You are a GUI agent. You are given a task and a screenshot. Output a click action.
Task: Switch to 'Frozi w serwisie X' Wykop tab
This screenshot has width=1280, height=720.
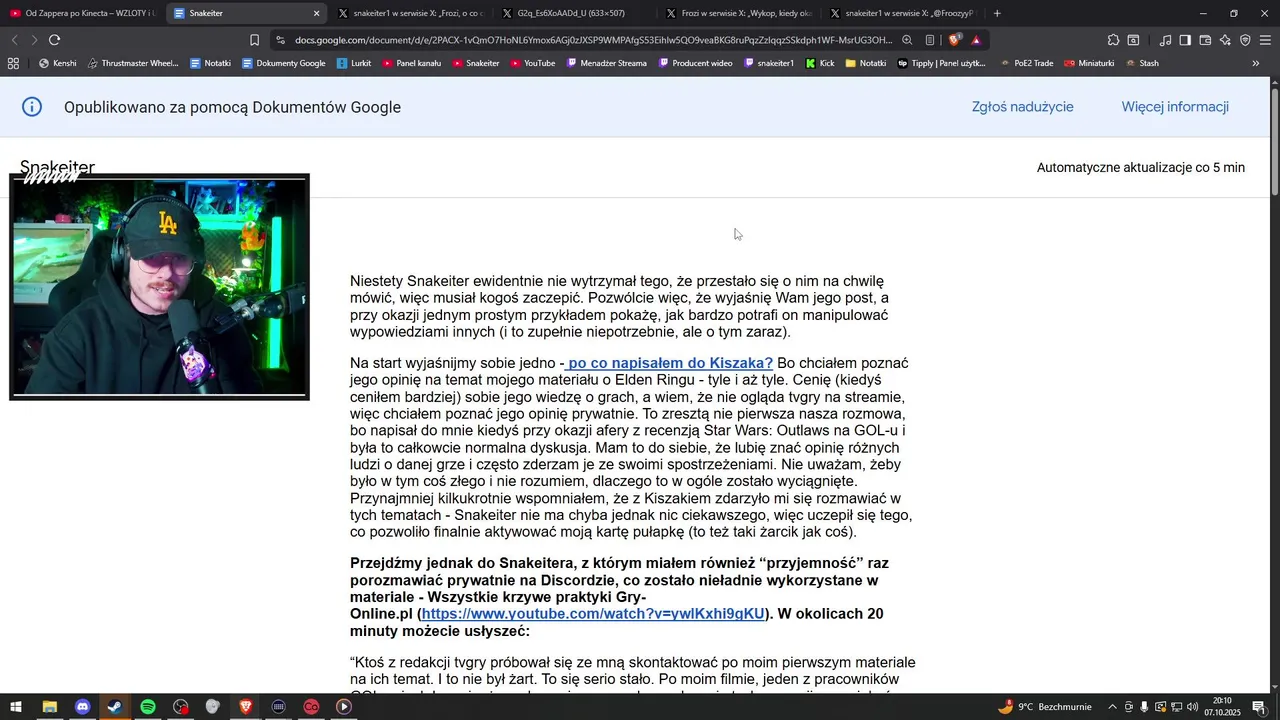(738, 13)
